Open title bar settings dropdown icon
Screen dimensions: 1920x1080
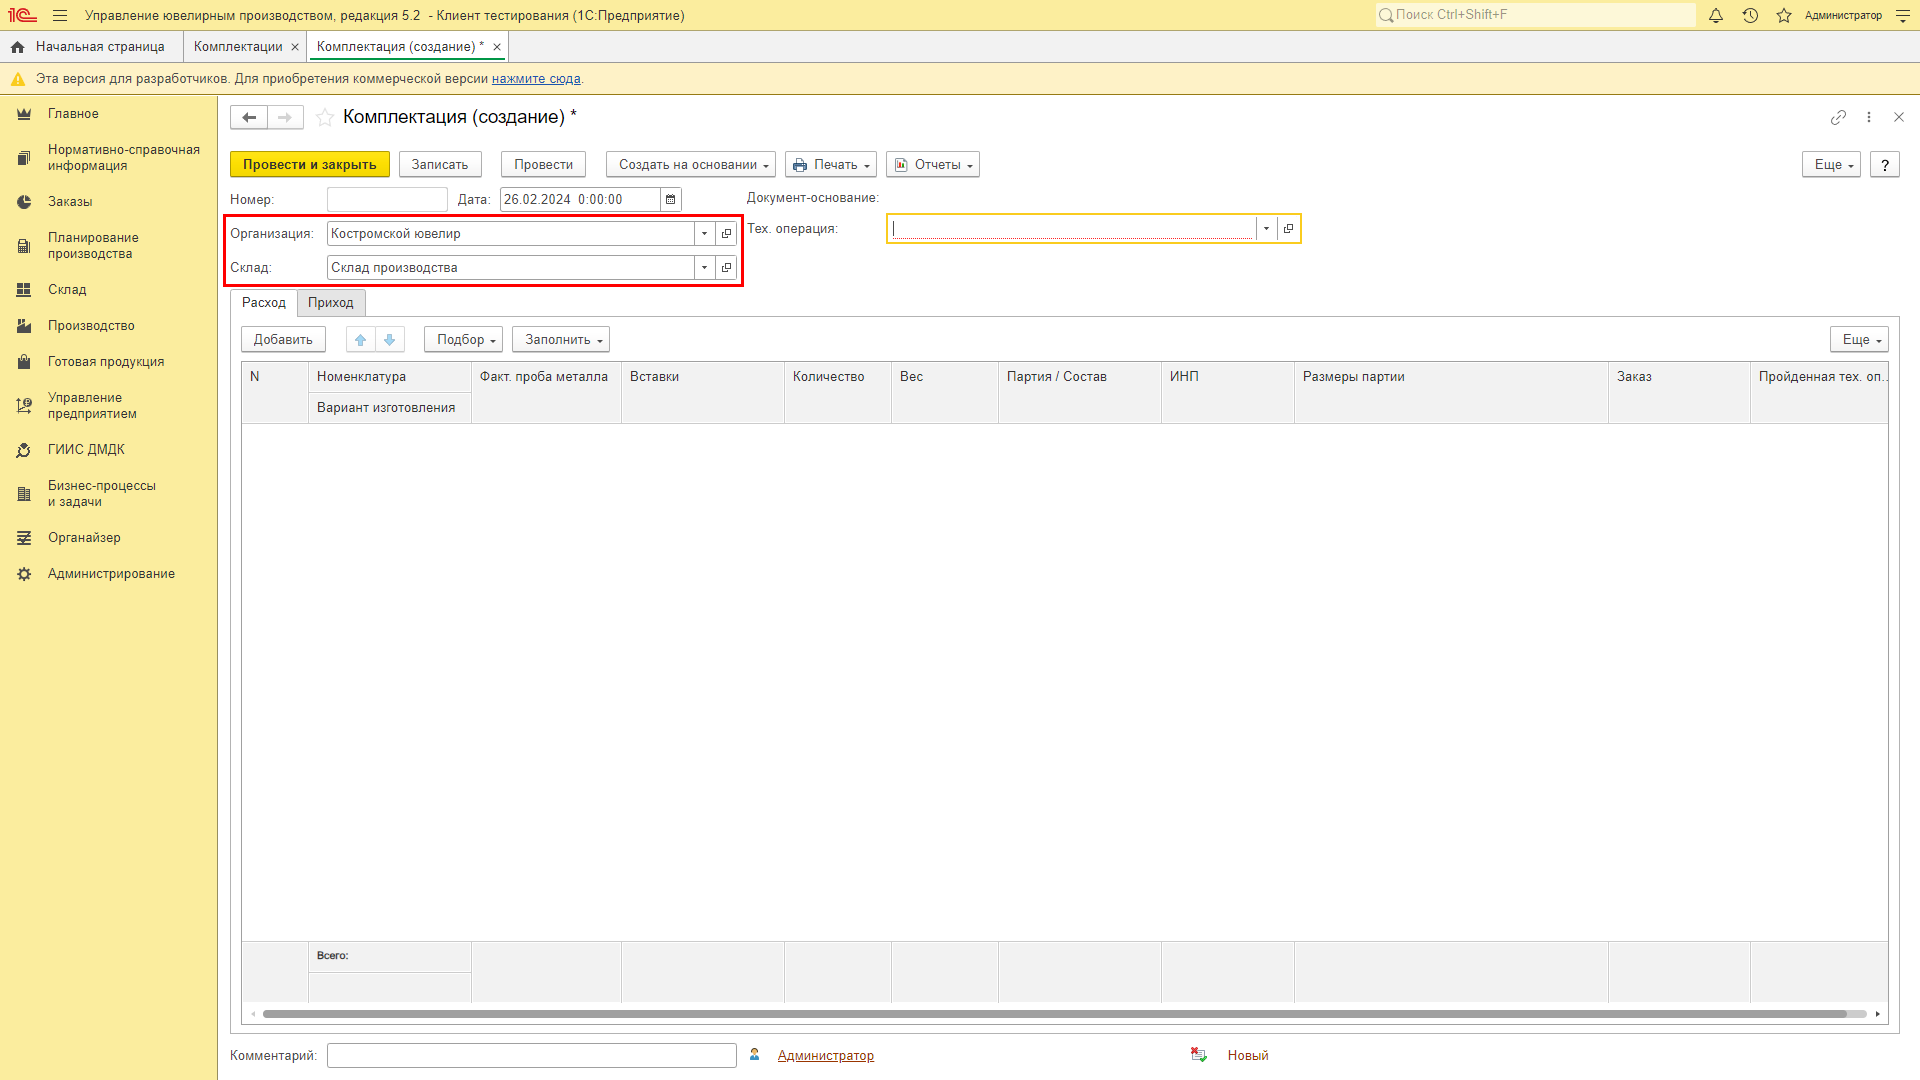click(1902, 15)
